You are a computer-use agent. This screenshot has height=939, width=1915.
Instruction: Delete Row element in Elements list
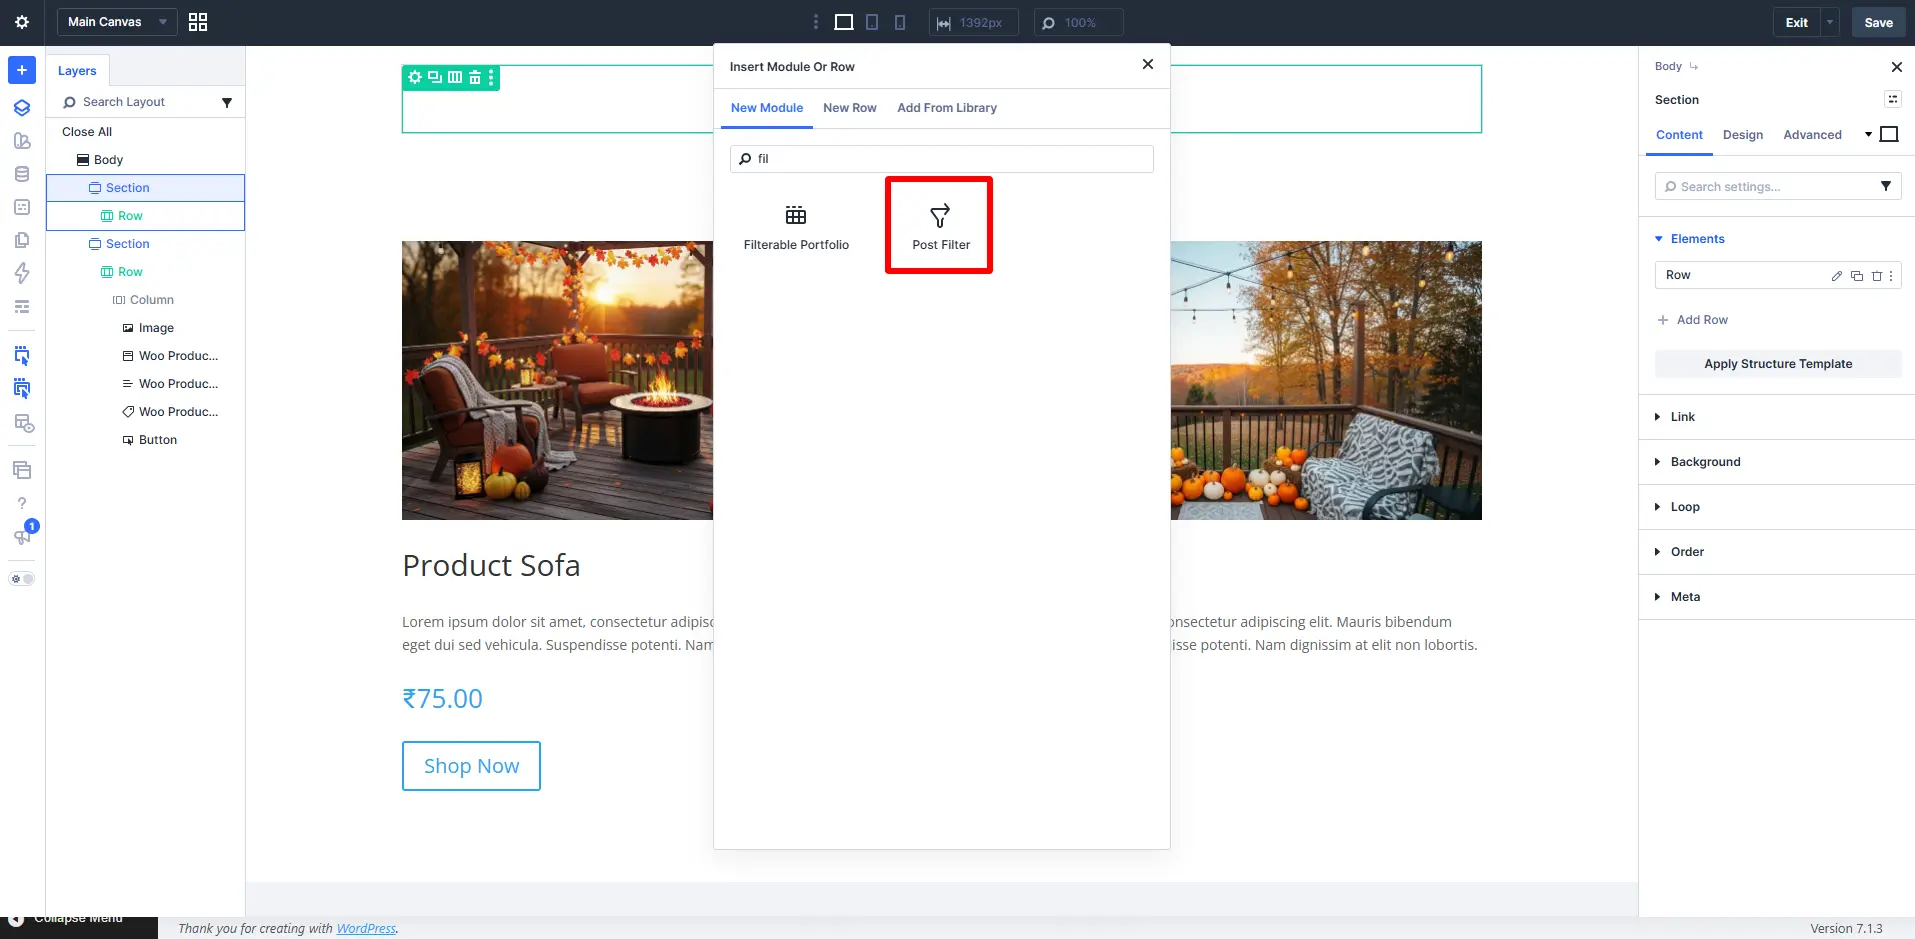click(x=1877, y=276)
